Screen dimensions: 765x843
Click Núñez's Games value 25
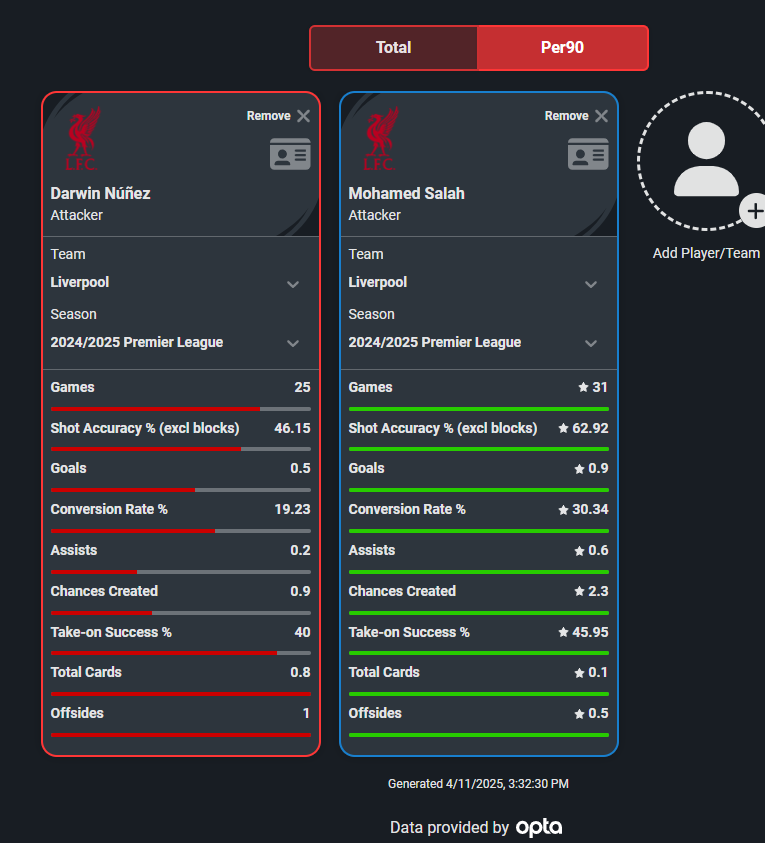tap(302, 387)
